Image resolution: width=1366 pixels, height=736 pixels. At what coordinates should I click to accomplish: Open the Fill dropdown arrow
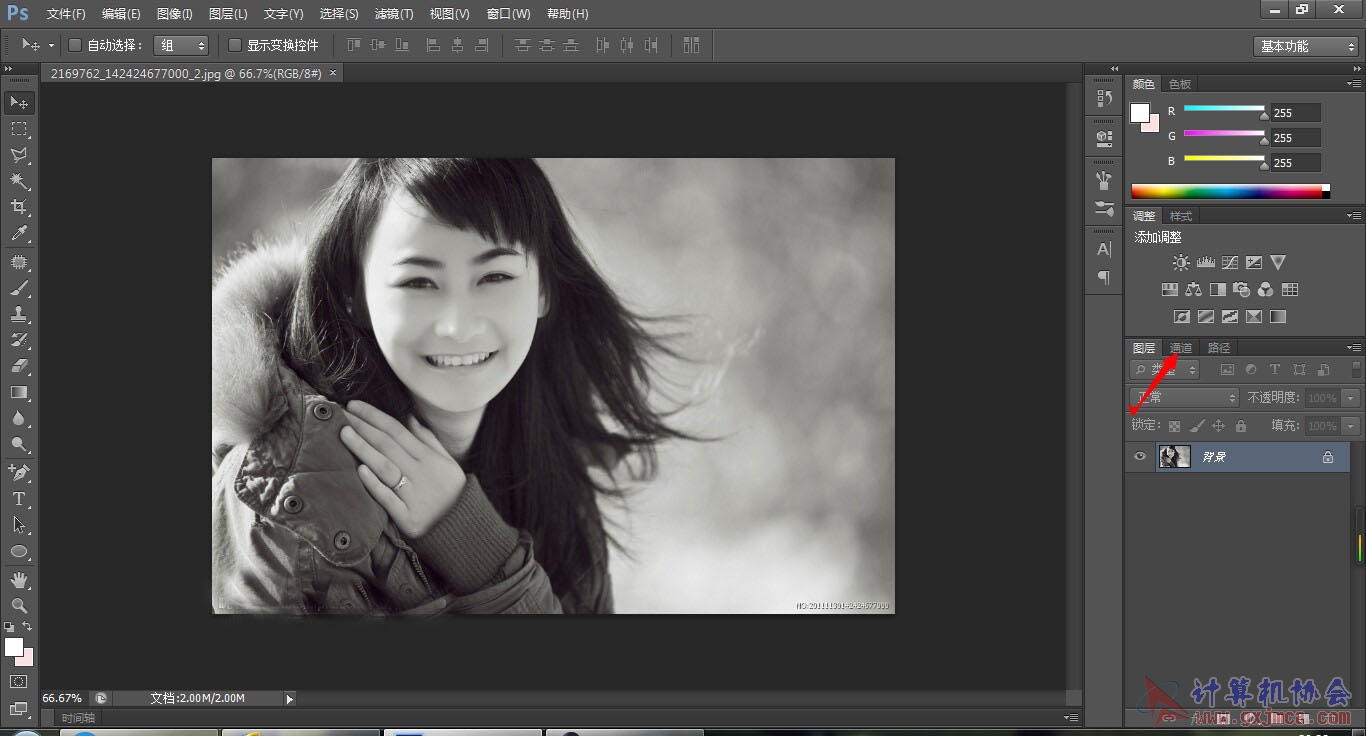pyautogui.click(x=1352, y=426)
